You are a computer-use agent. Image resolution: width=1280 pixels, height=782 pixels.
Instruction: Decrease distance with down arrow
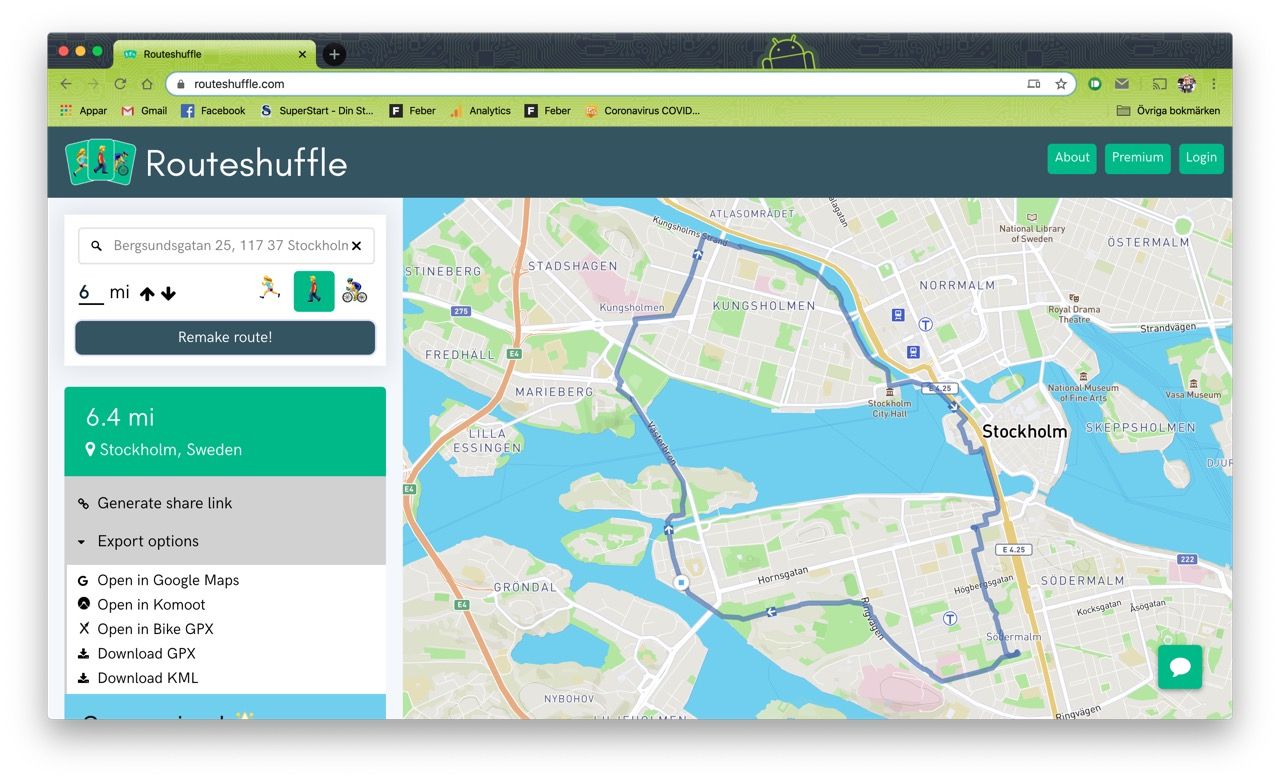pyautogui.click(x=168, y=294)
